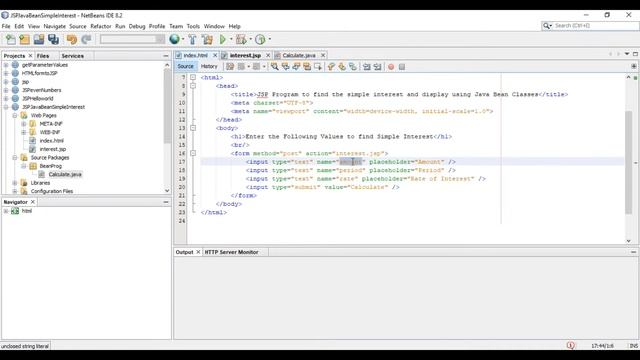Toggle the Highlight Search editor icon

click(307, 67)
